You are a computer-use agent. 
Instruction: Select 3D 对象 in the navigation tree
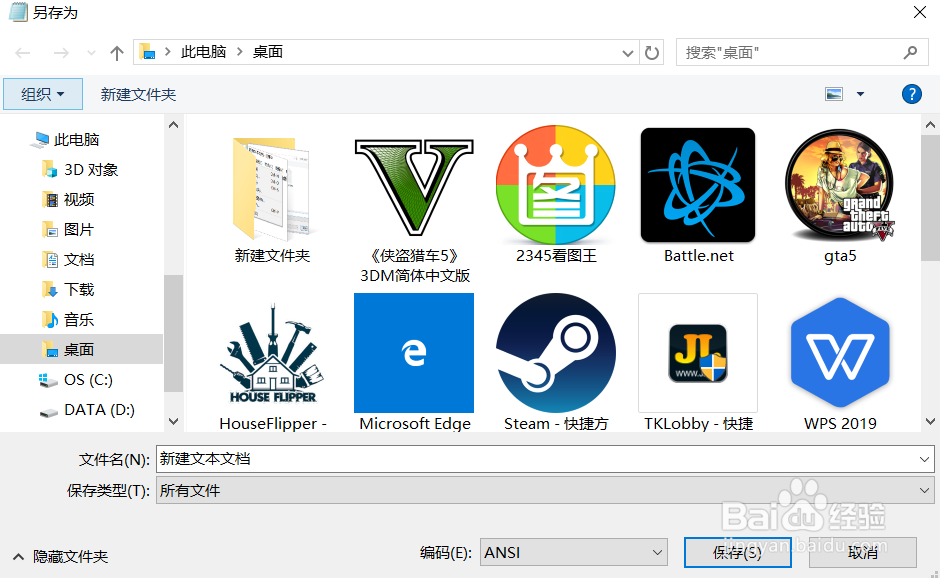point(91,170)
